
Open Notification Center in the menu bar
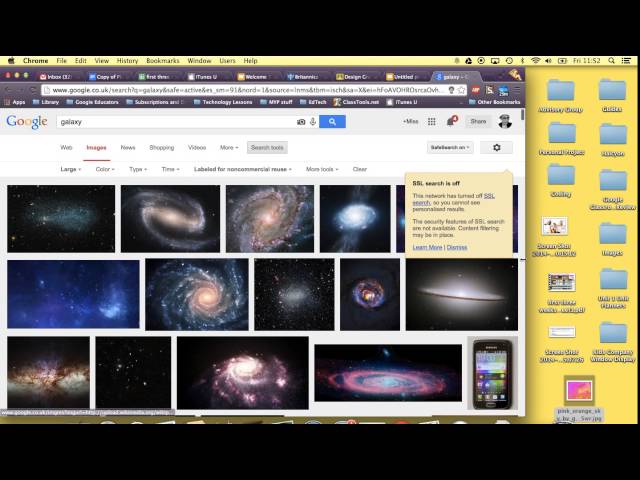coord(626,60)
